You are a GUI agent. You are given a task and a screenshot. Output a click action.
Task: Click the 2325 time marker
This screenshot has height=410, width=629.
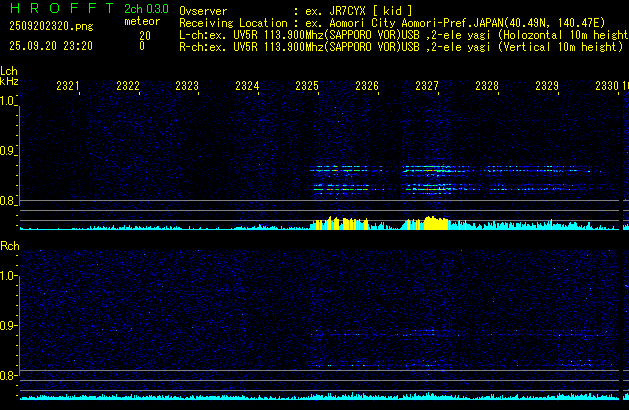point(307,87)
